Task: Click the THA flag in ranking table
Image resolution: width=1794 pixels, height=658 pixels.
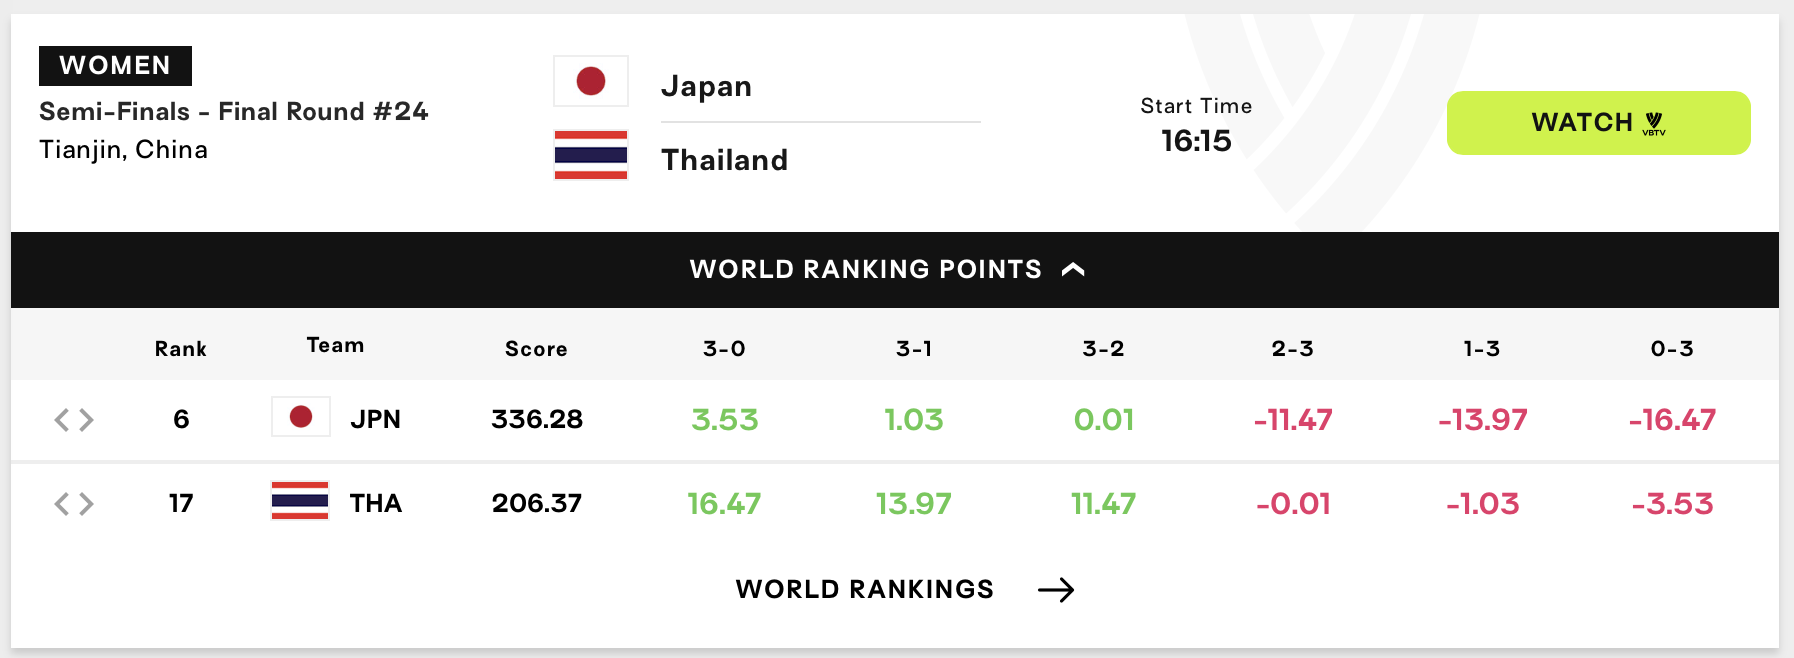Action: (300, 501)
